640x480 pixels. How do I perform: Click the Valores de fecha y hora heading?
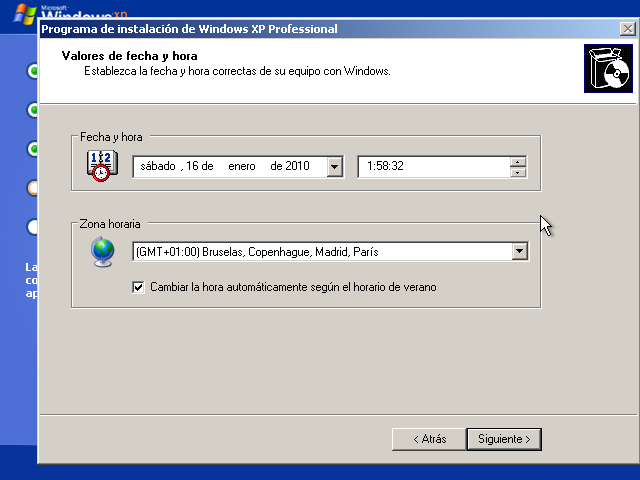tap(129, 56)
